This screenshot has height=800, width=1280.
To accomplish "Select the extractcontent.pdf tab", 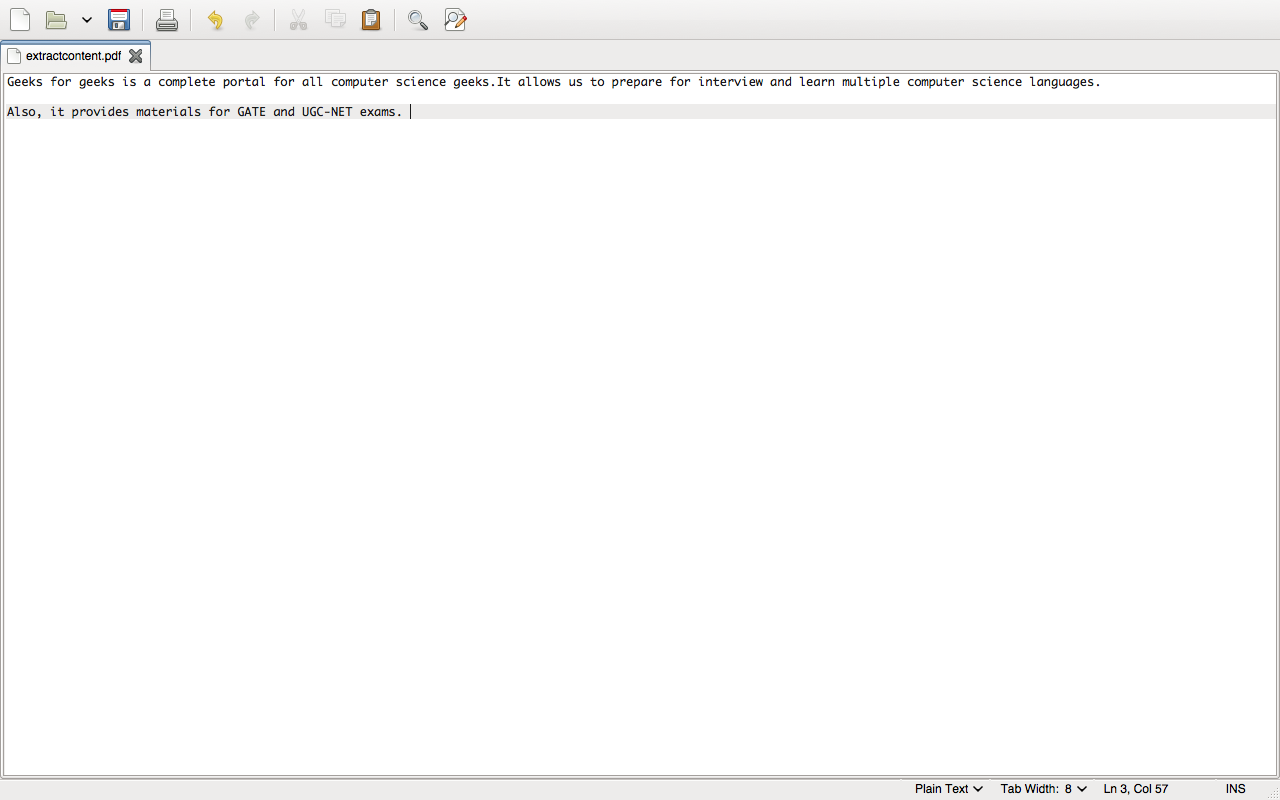I will coord(73,56).
